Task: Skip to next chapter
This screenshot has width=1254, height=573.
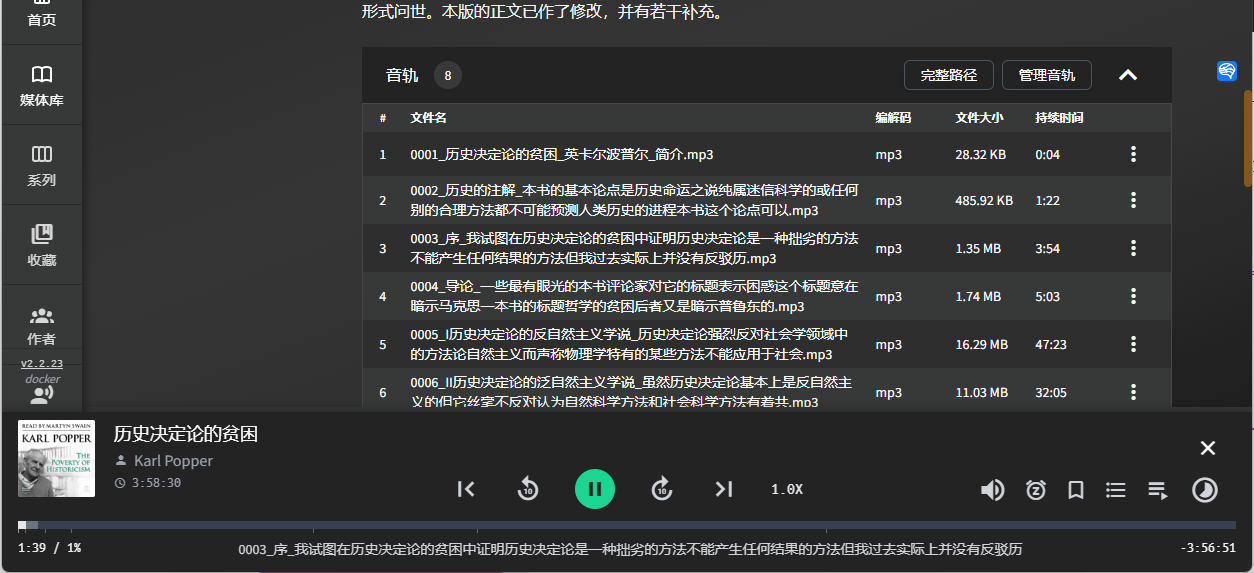Action: (724, 489)
